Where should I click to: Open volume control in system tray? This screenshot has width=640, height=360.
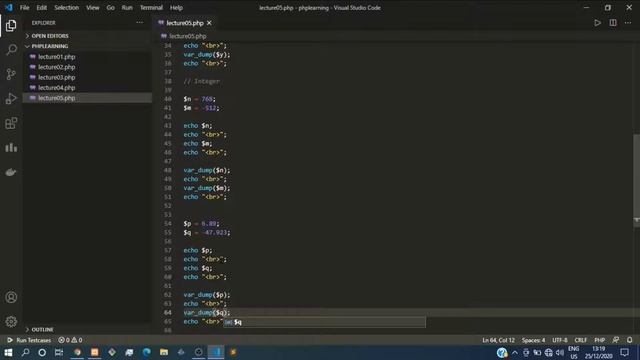(560, 352)
